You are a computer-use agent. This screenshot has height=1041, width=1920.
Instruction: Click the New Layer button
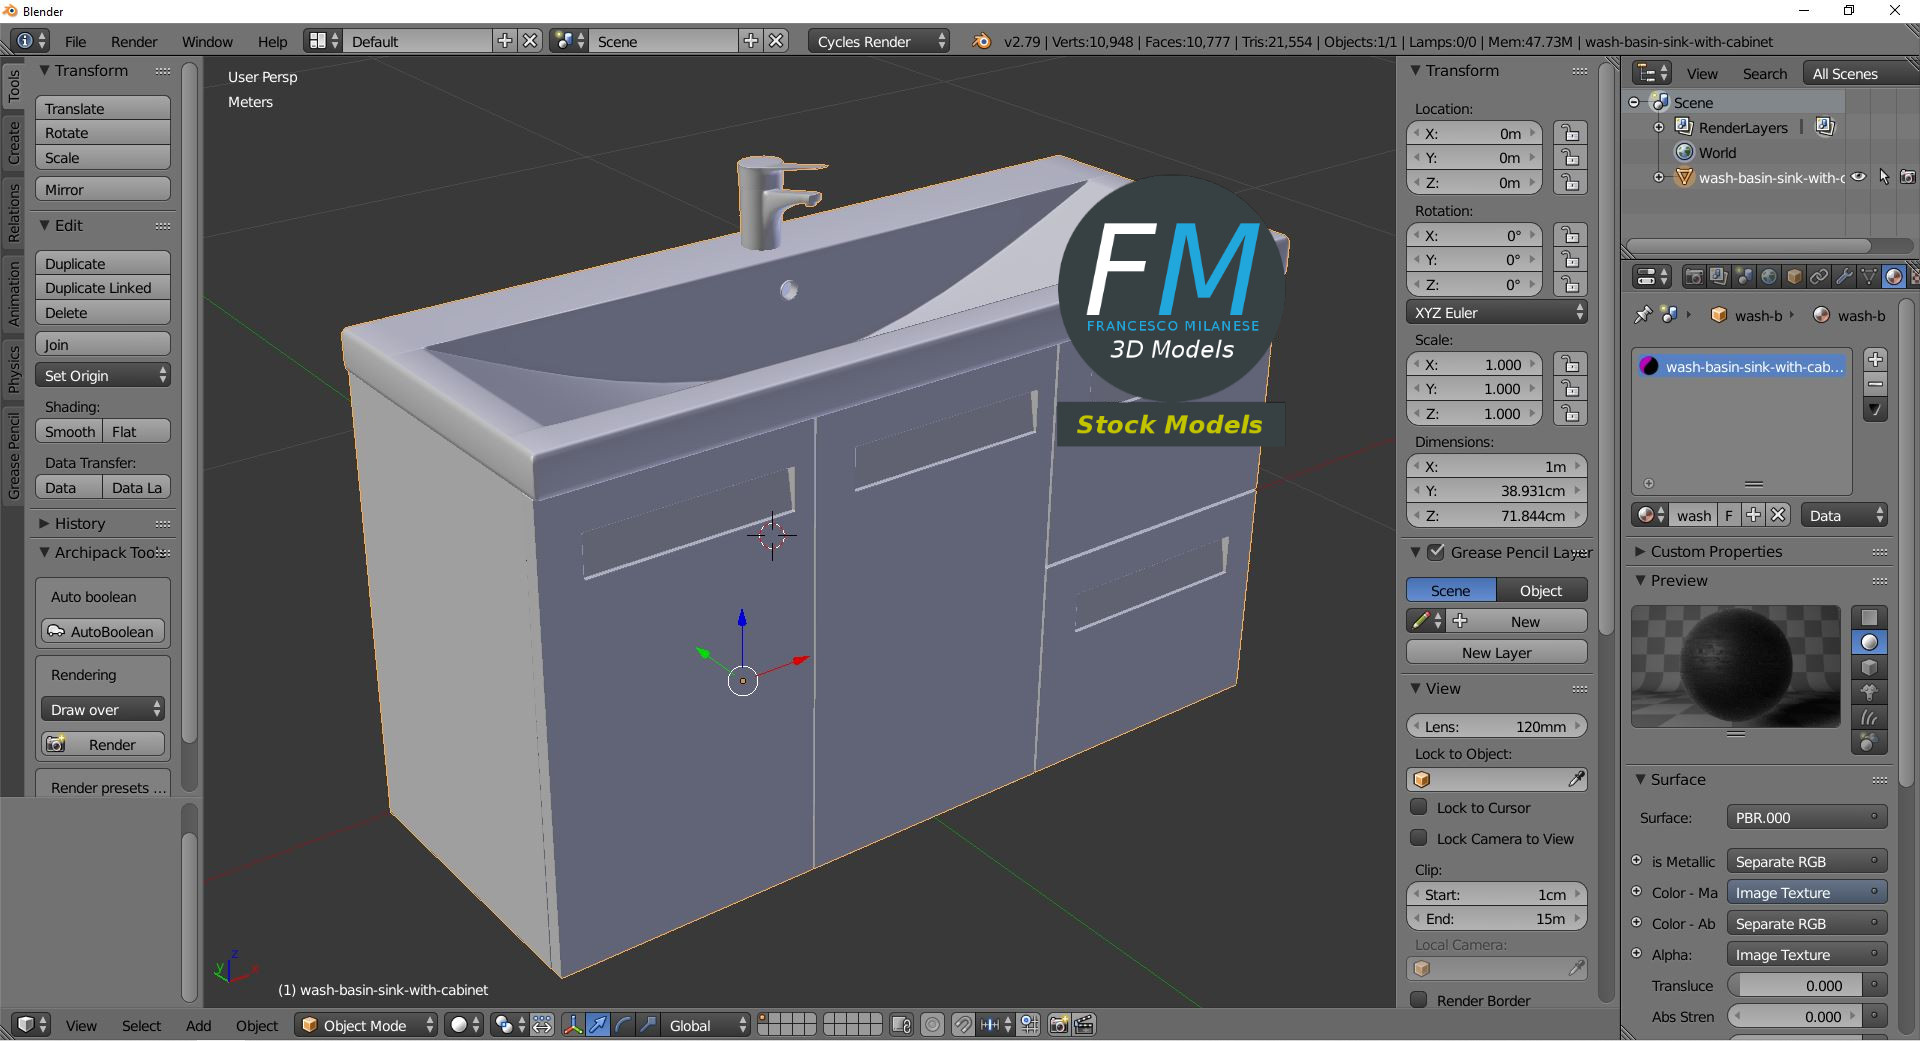click(1496, 652)
